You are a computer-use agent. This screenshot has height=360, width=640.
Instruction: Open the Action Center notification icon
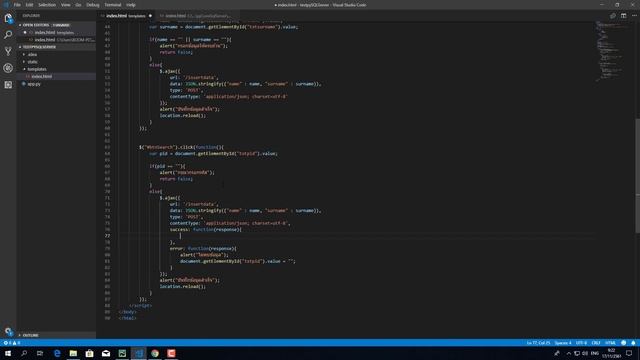(629, 353)
